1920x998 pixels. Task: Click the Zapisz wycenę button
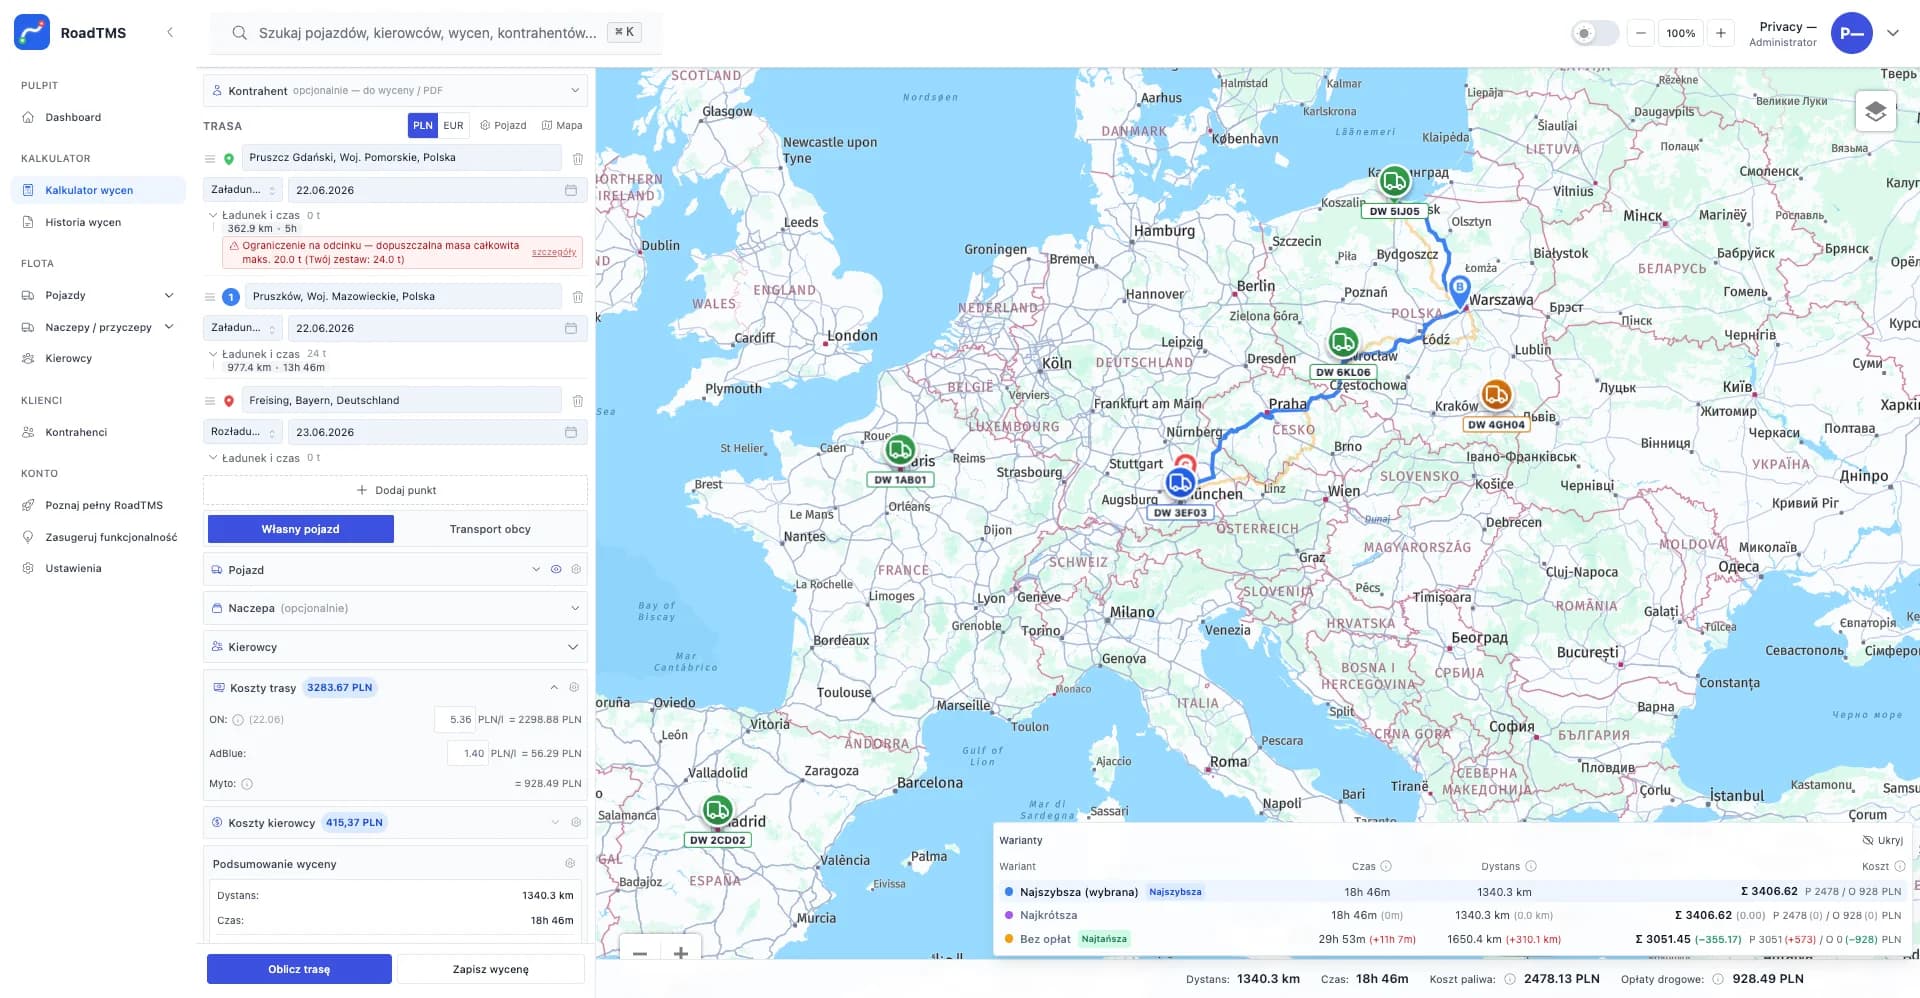490,969
